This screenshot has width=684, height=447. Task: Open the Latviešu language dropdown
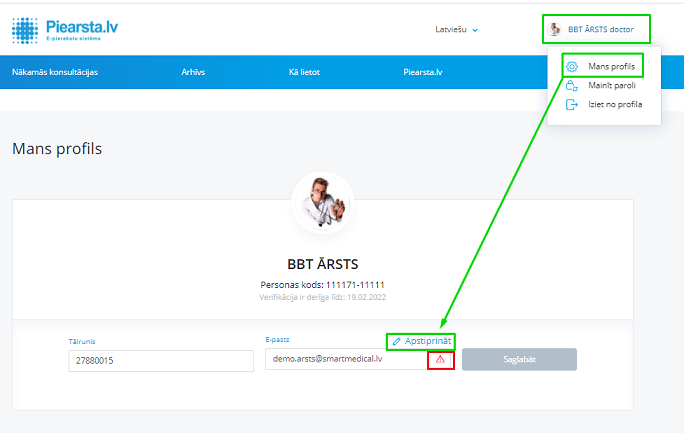click(457, 30)
